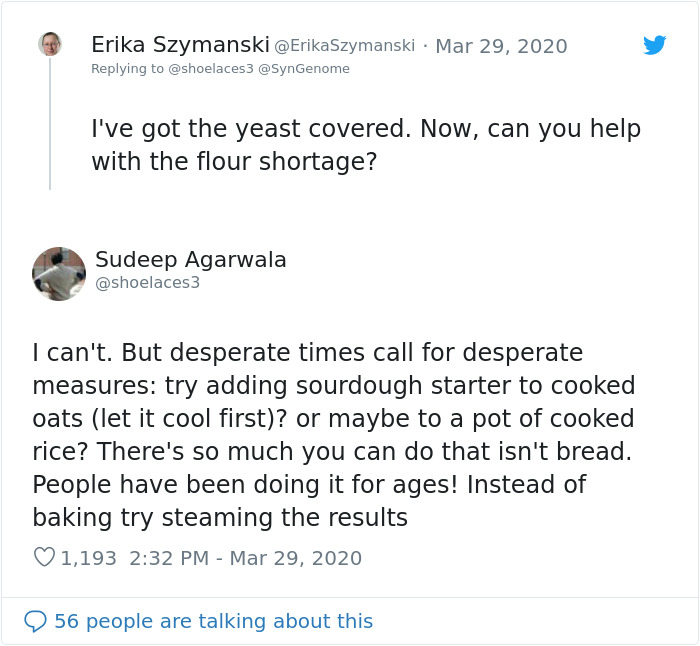Open "56 people are talking about this"

(213, 621)
